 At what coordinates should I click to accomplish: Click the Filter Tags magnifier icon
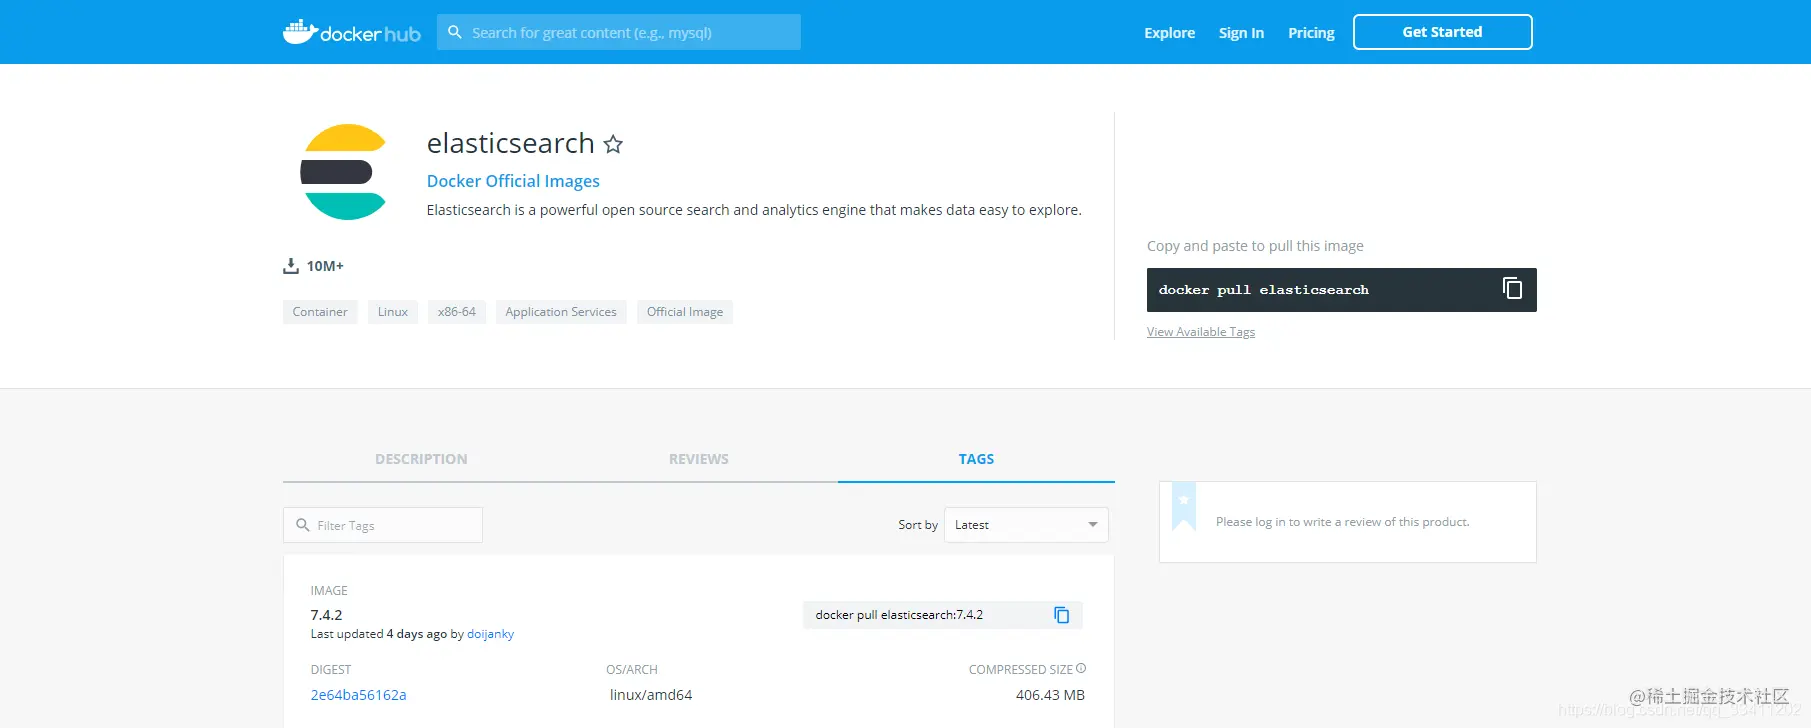[303, 525]
